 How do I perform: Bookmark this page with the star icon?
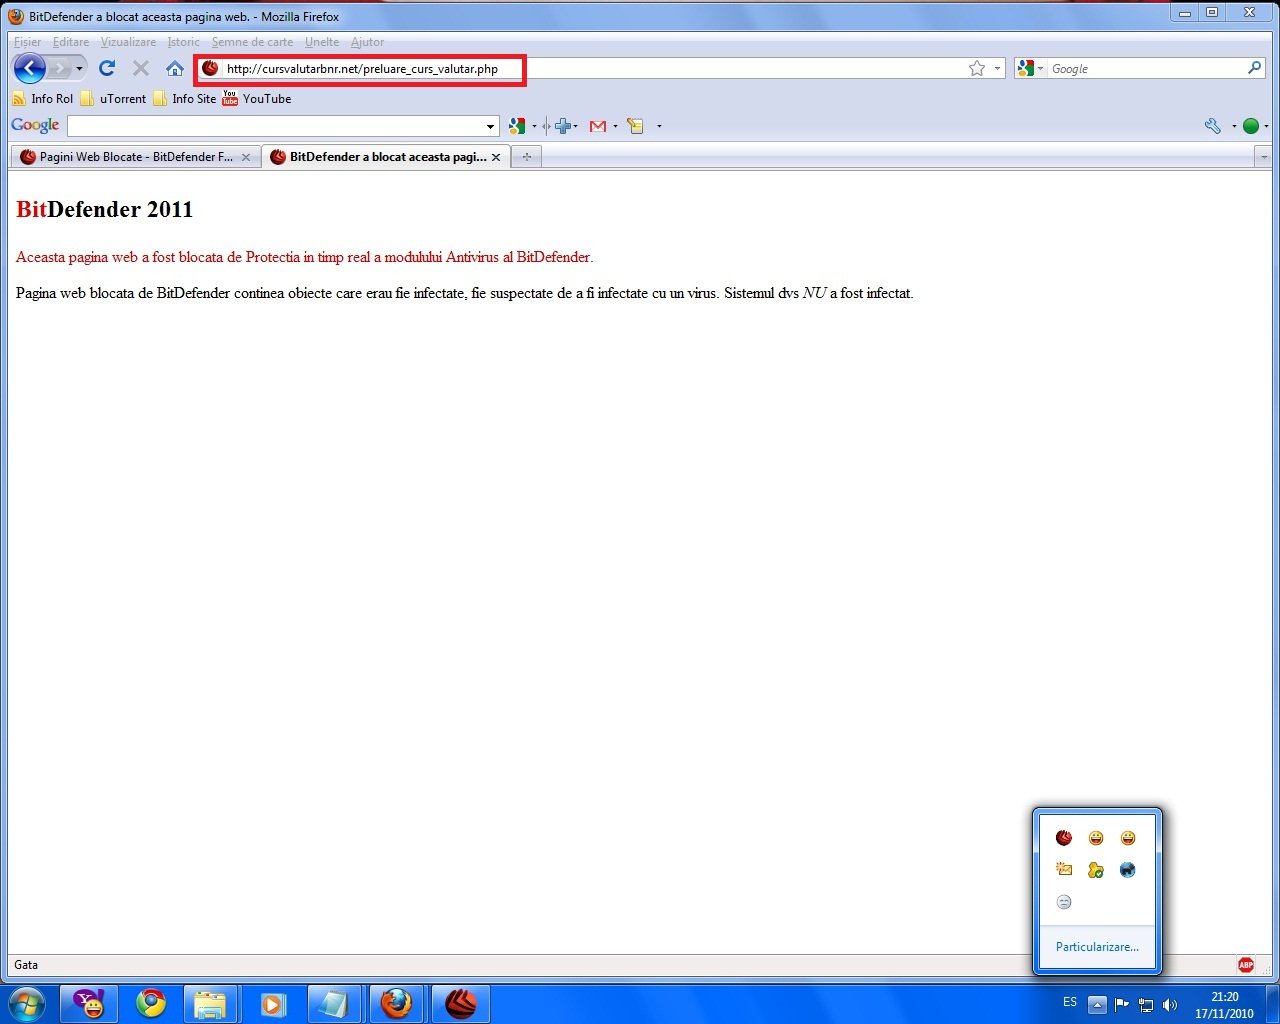tap(977, 68)
